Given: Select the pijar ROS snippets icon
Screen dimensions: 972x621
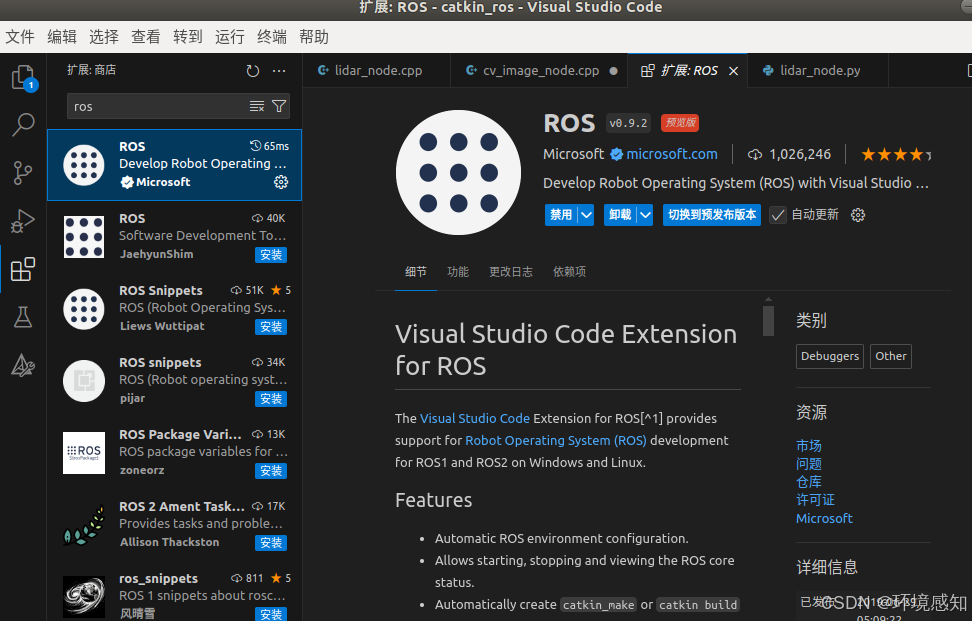Looking at the screenshot, I should (84, 381).
